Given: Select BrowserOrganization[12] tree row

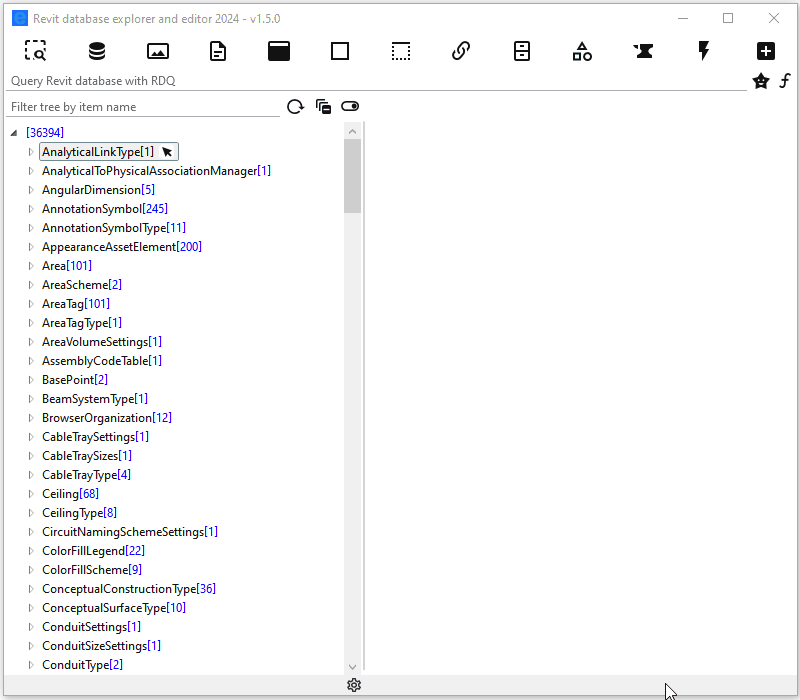Looking at the screenshot, I should coord(107,418).
